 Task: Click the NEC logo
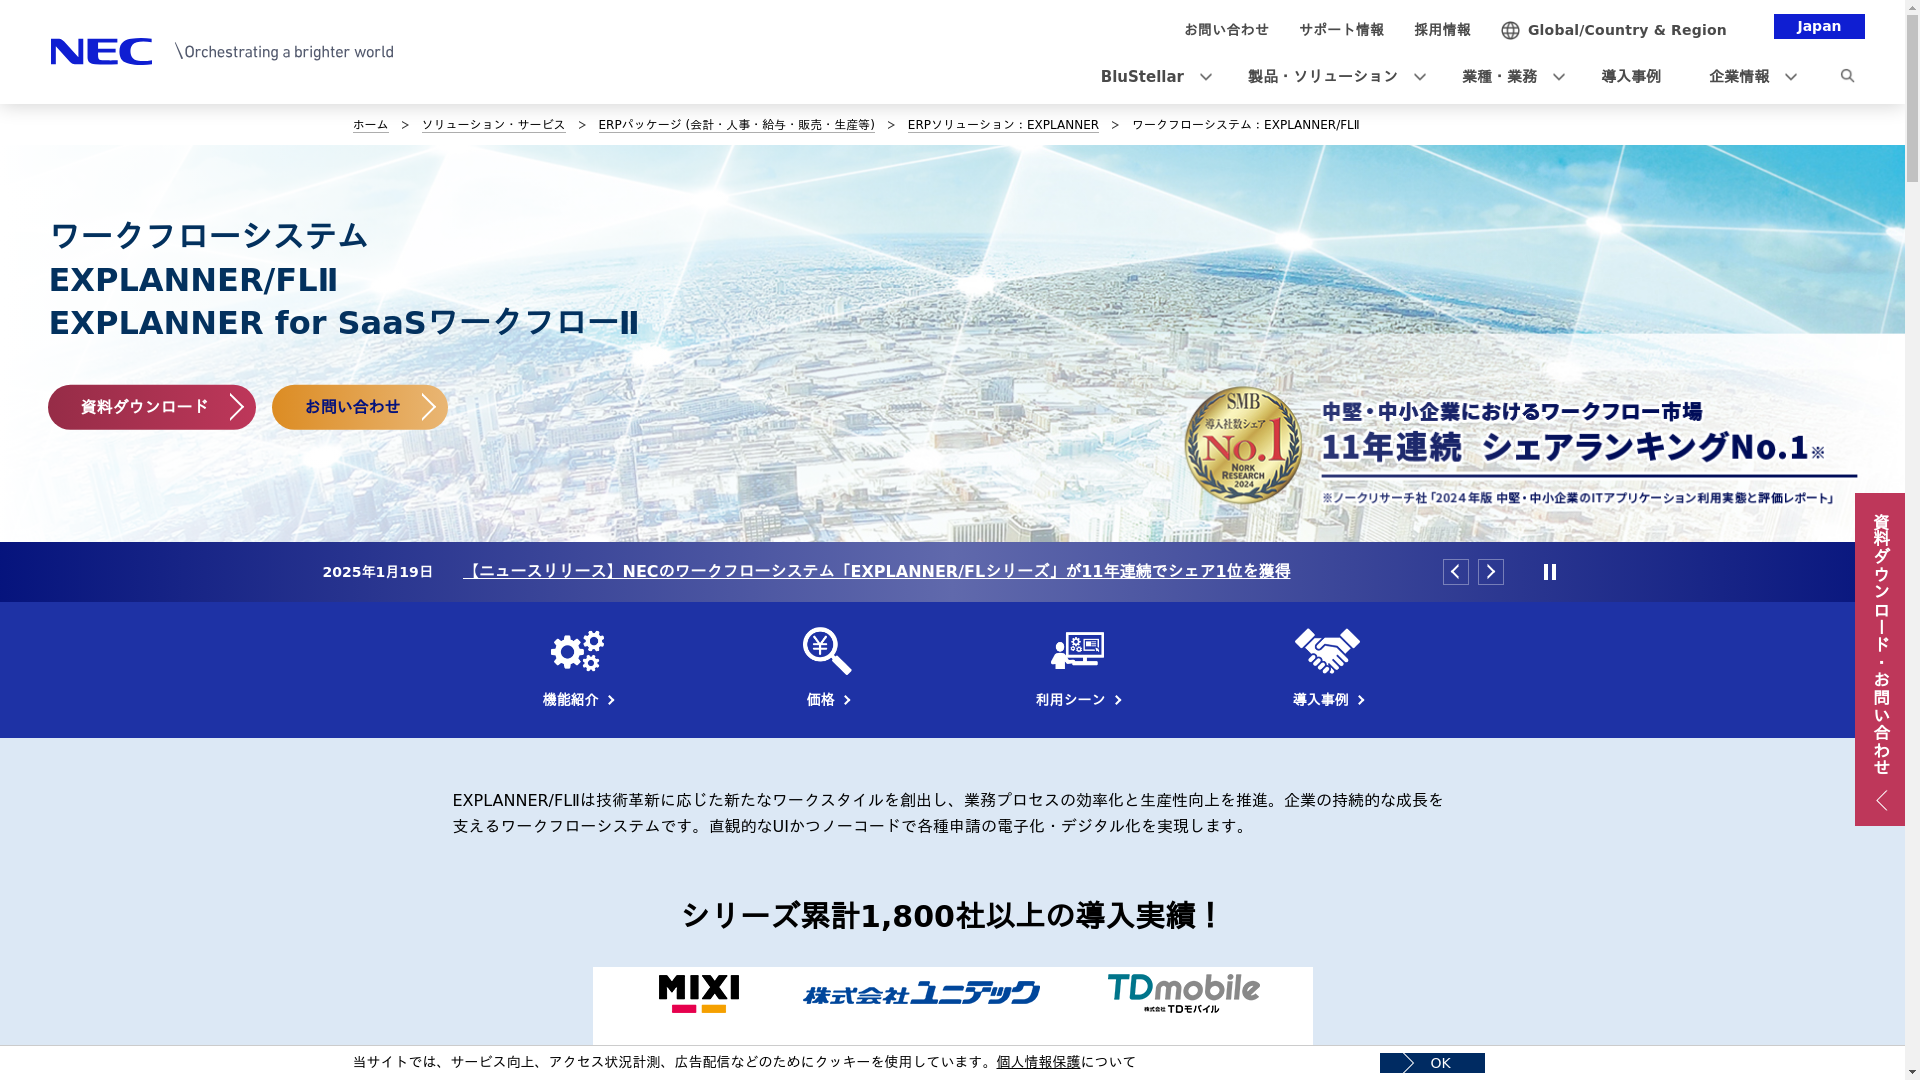coord(101,51)
